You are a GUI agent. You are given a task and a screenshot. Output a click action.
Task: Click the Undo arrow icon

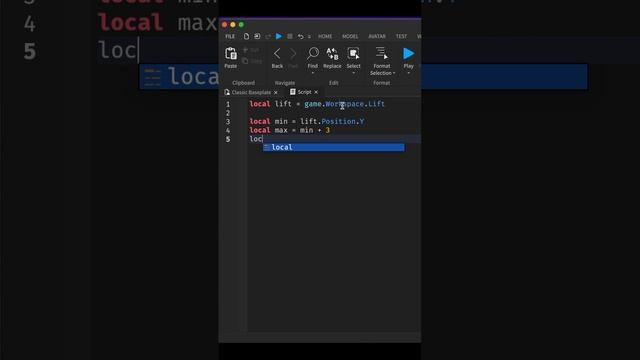[300, 36]
